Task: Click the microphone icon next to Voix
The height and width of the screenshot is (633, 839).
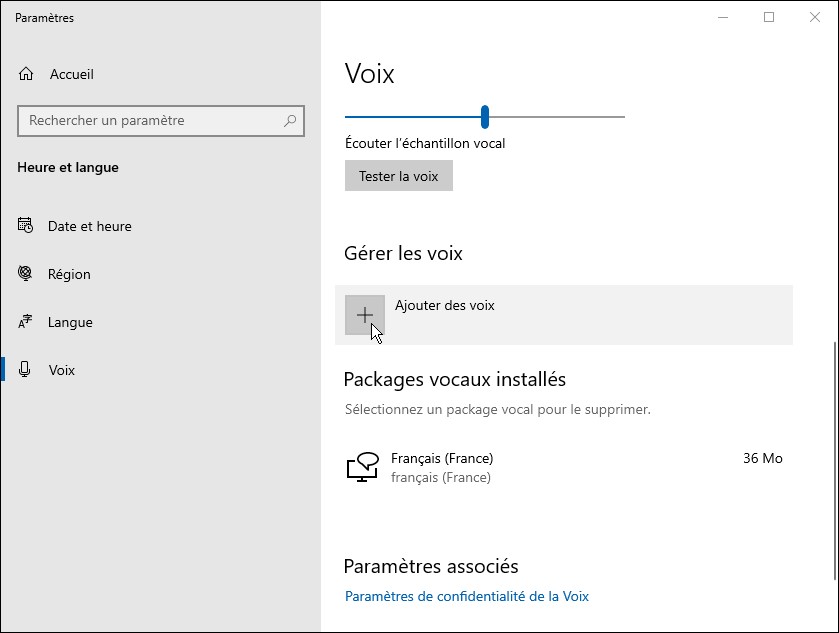Action: coord(26,370)
